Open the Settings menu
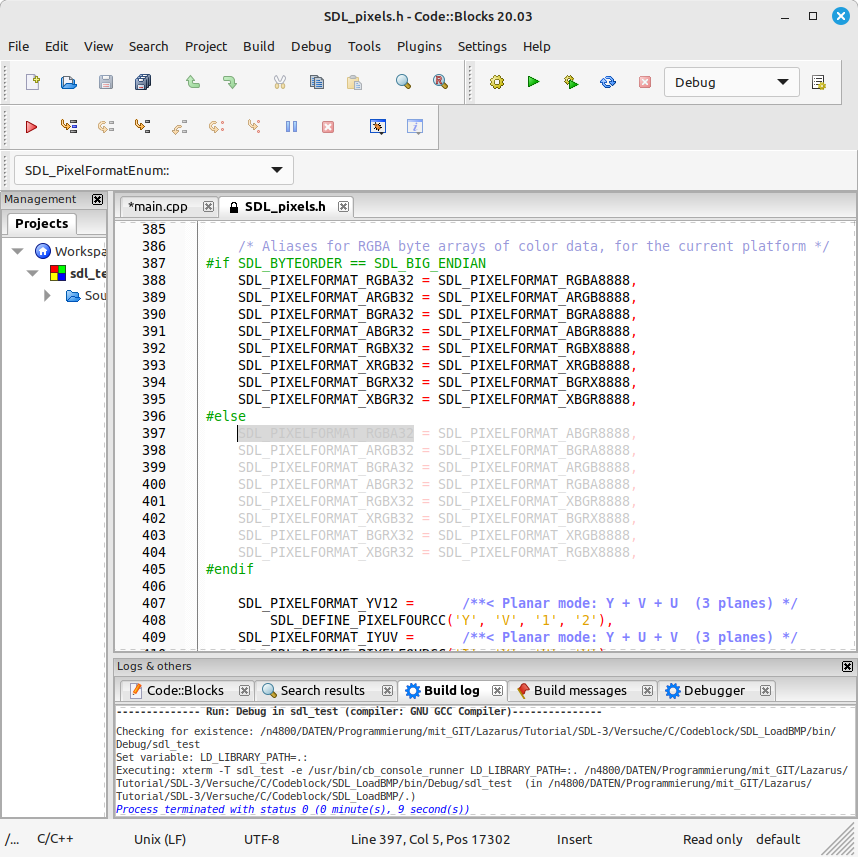 point(482,47)
